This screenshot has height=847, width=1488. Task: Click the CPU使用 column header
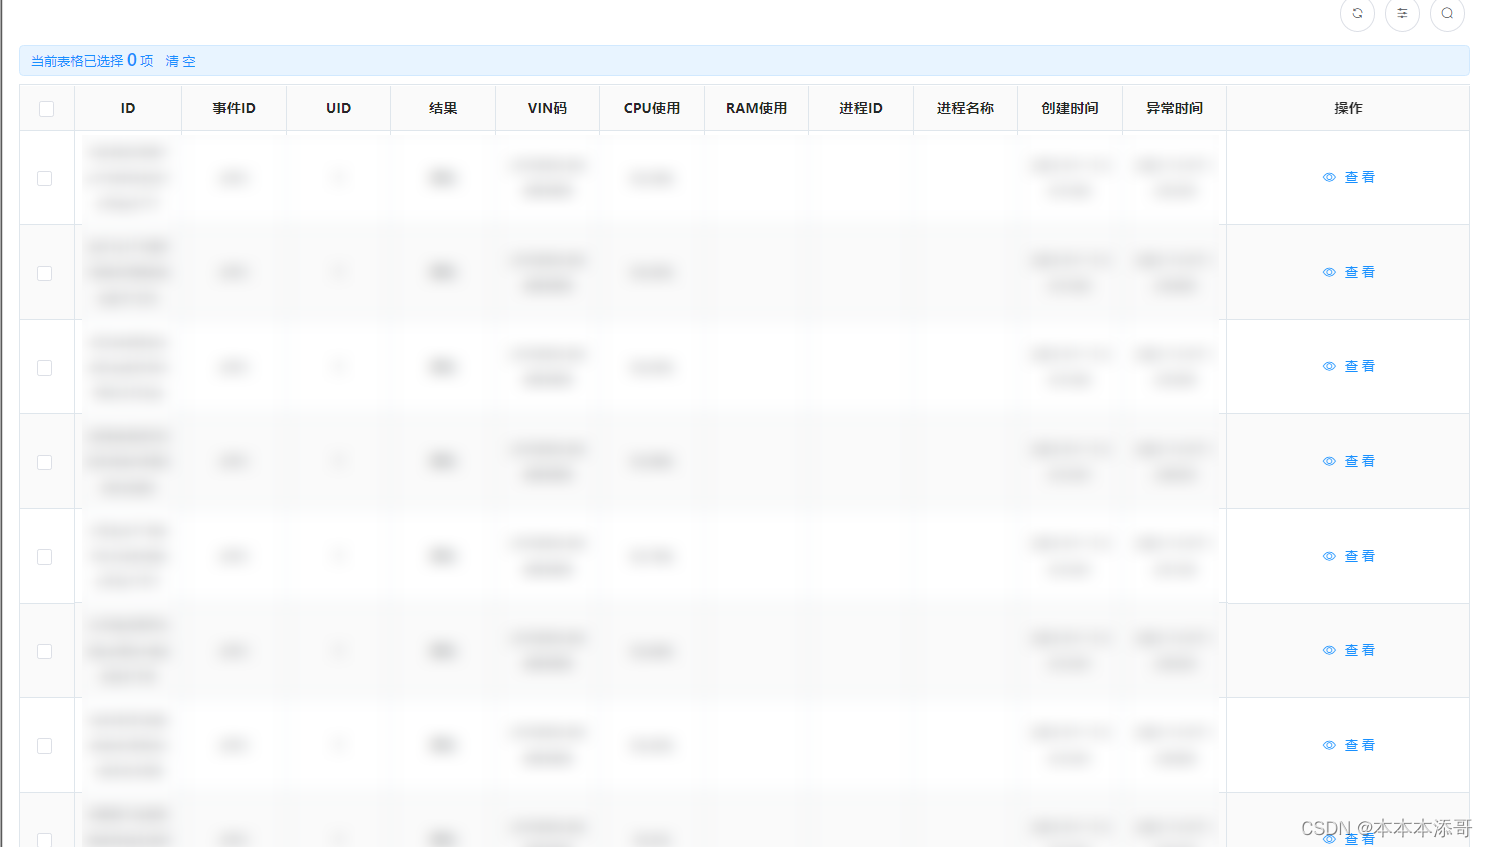652,108
